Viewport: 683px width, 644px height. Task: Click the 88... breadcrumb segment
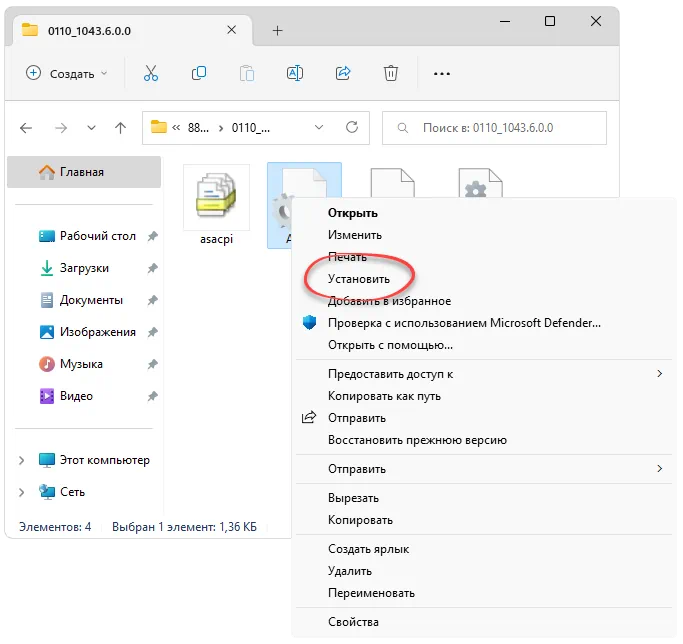click(x=198, y=128)
